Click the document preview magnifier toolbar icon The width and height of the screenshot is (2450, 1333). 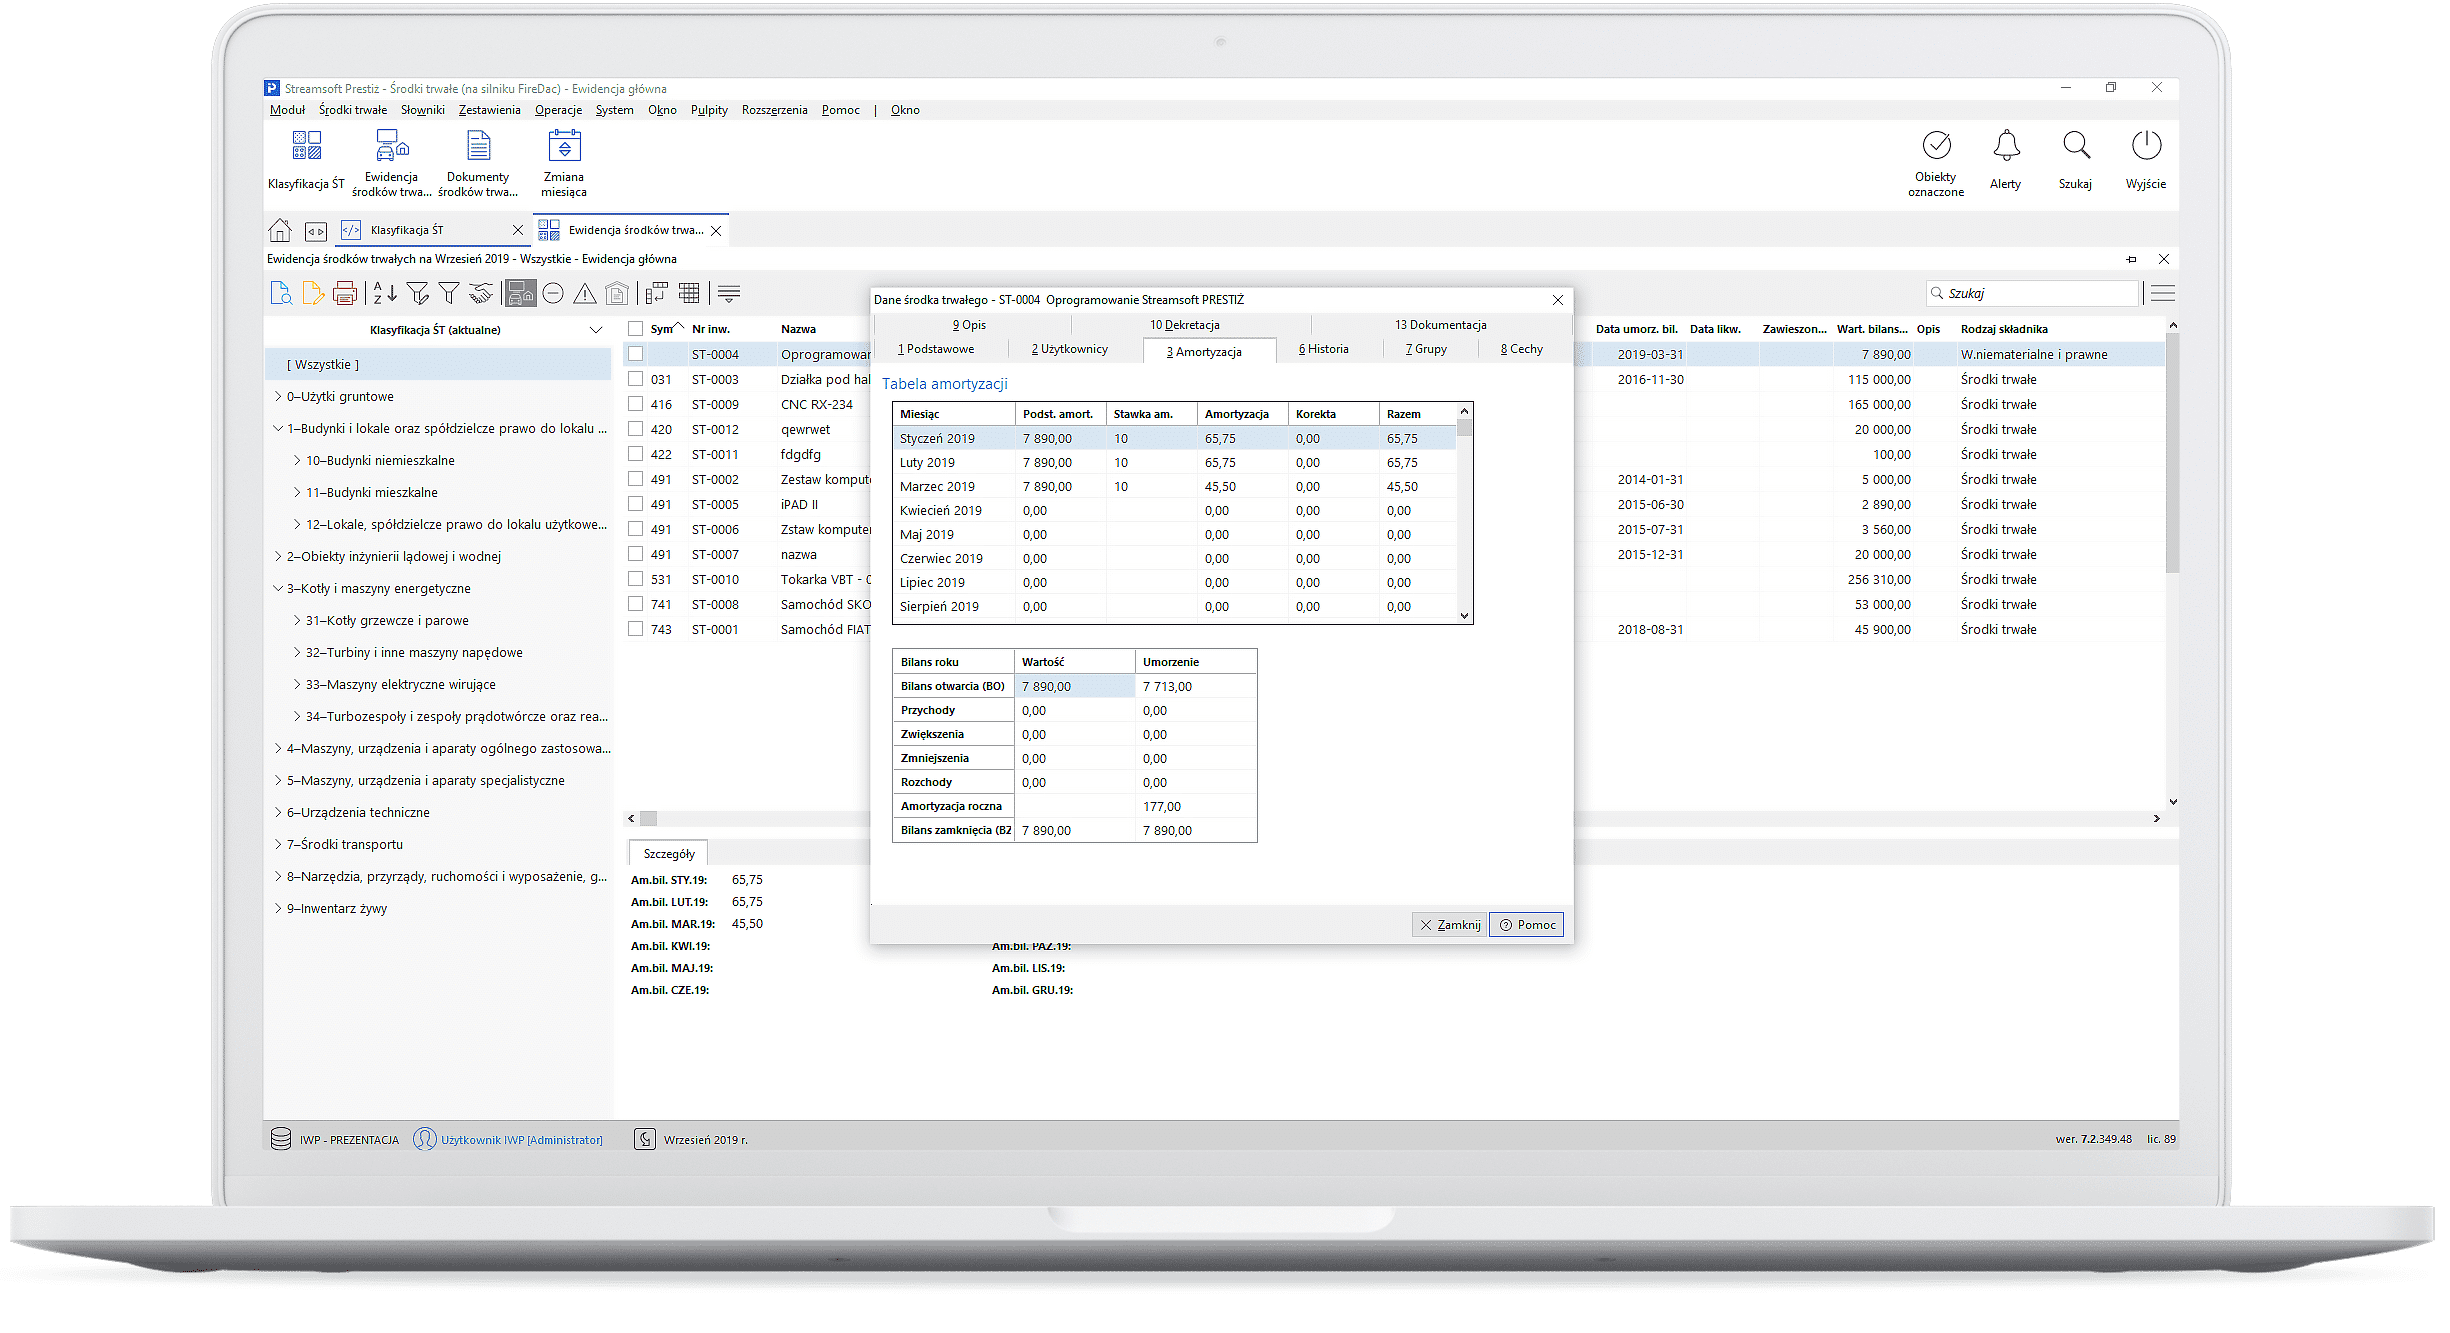tap(281, 293)
